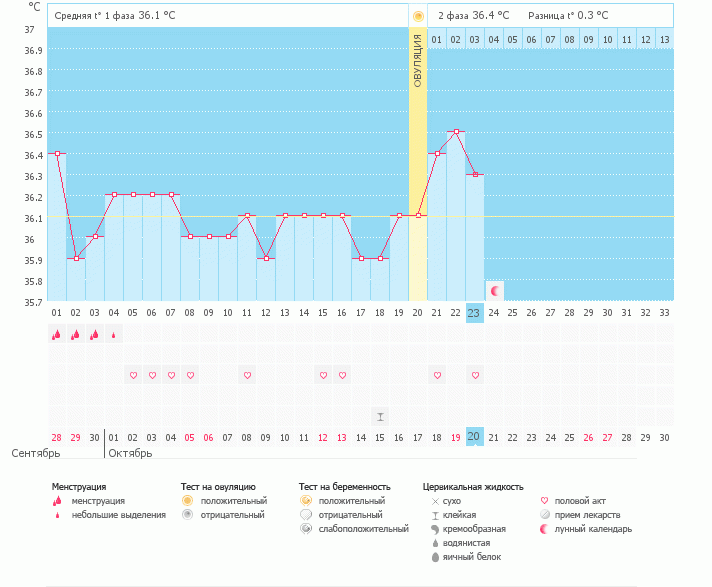The image size is (712, 587).
Task: Click the sticky cervical fluid icon on day 18
Action: [380, 416]
